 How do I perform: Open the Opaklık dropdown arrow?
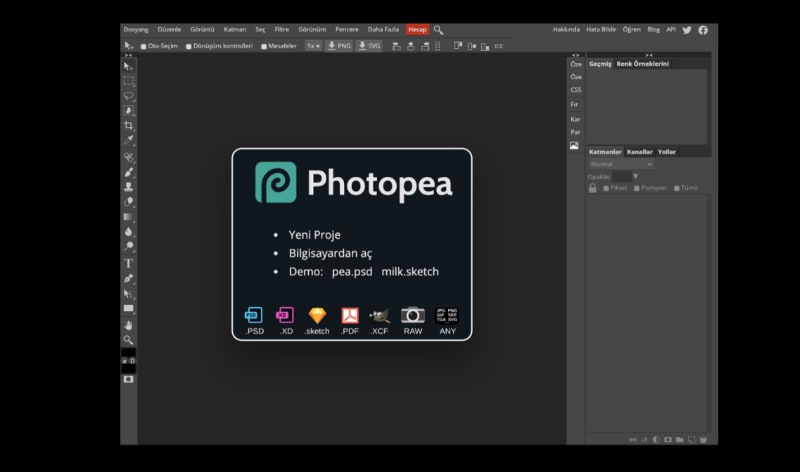click(x=635, y=177)
